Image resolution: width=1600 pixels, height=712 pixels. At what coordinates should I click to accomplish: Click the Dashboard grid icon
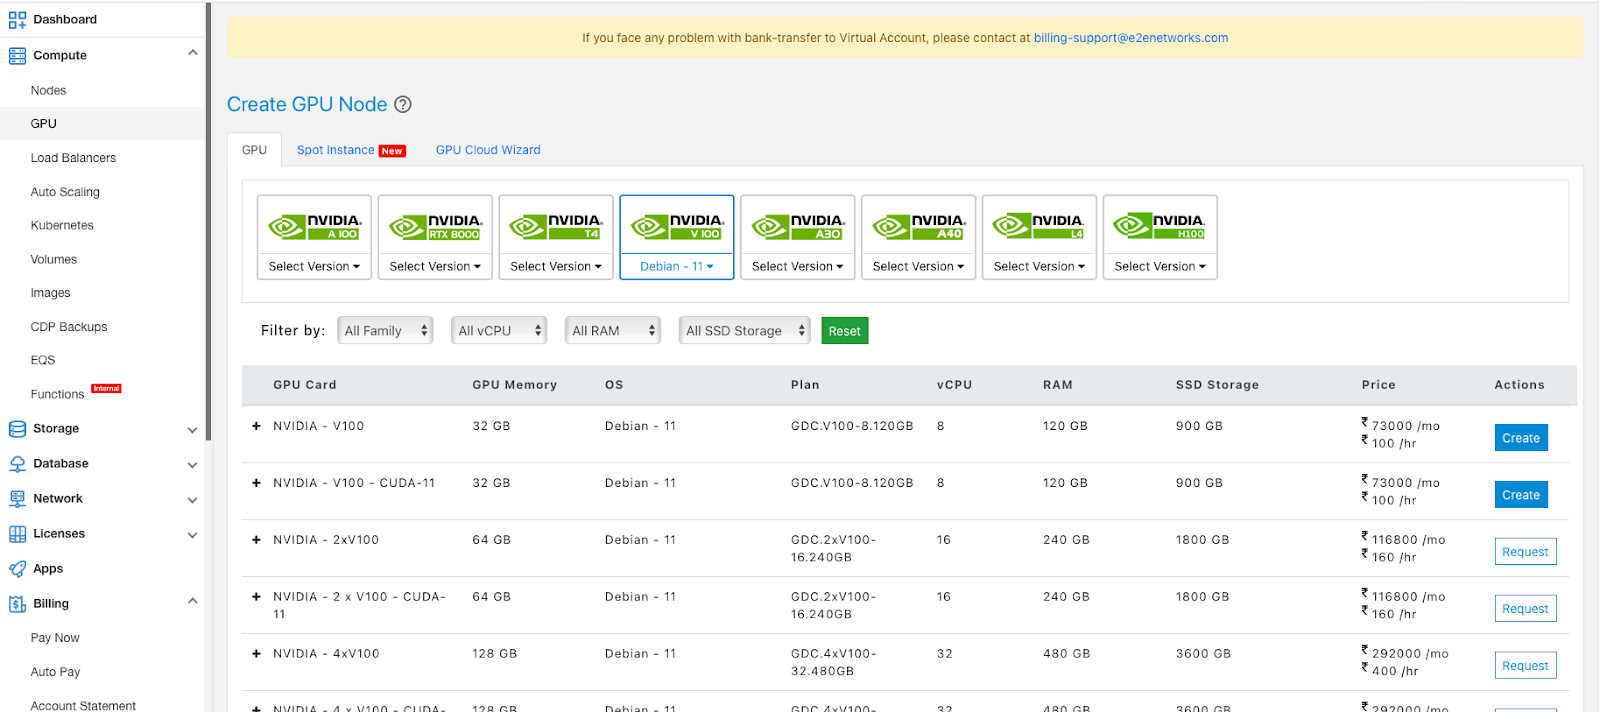coord(17,19)
